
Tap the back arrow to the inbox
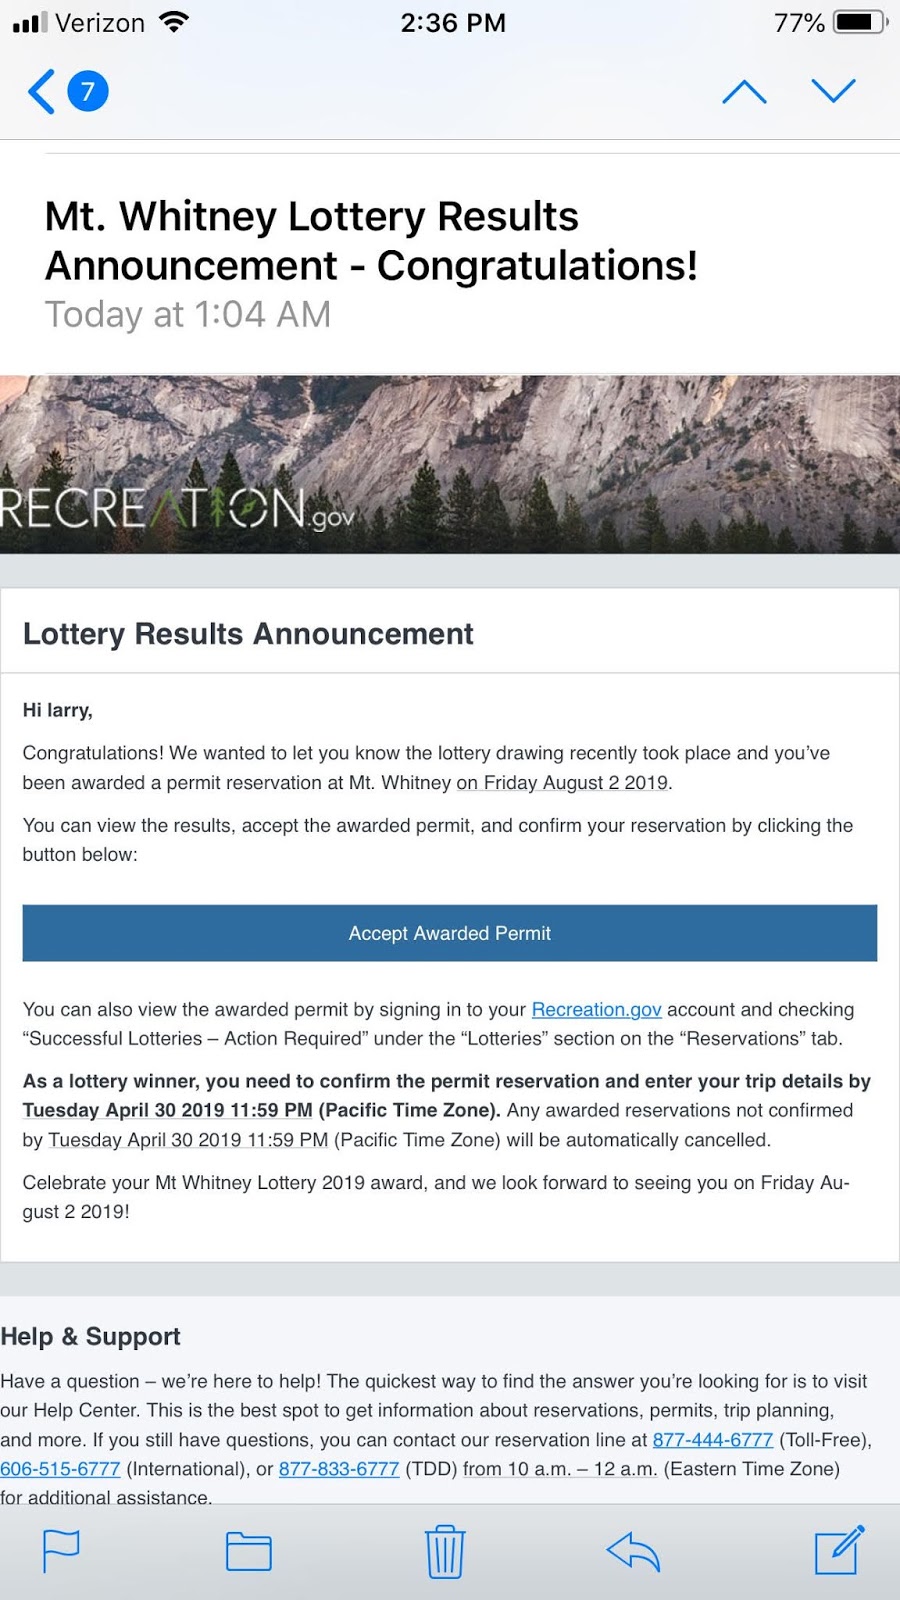point(41,92)
